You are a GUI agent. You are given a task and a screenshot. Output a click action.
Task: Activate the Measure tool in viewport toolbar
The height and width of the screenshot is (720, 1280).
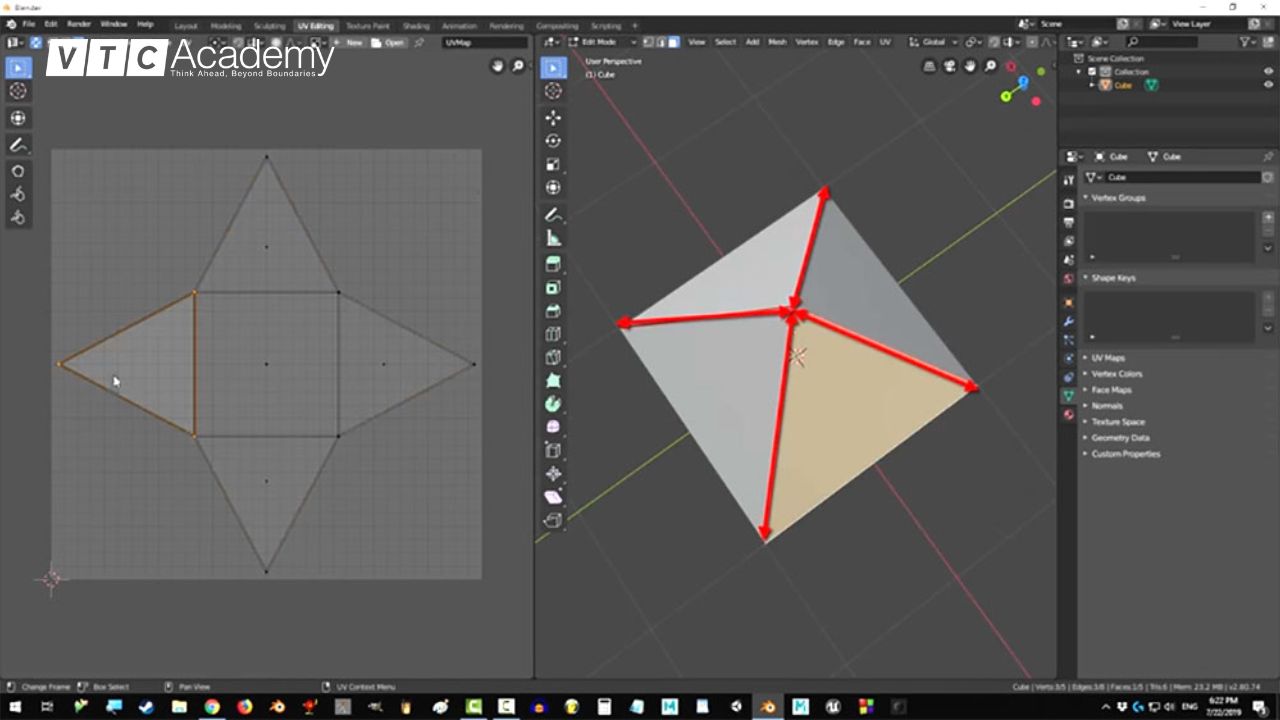point(553,238)
